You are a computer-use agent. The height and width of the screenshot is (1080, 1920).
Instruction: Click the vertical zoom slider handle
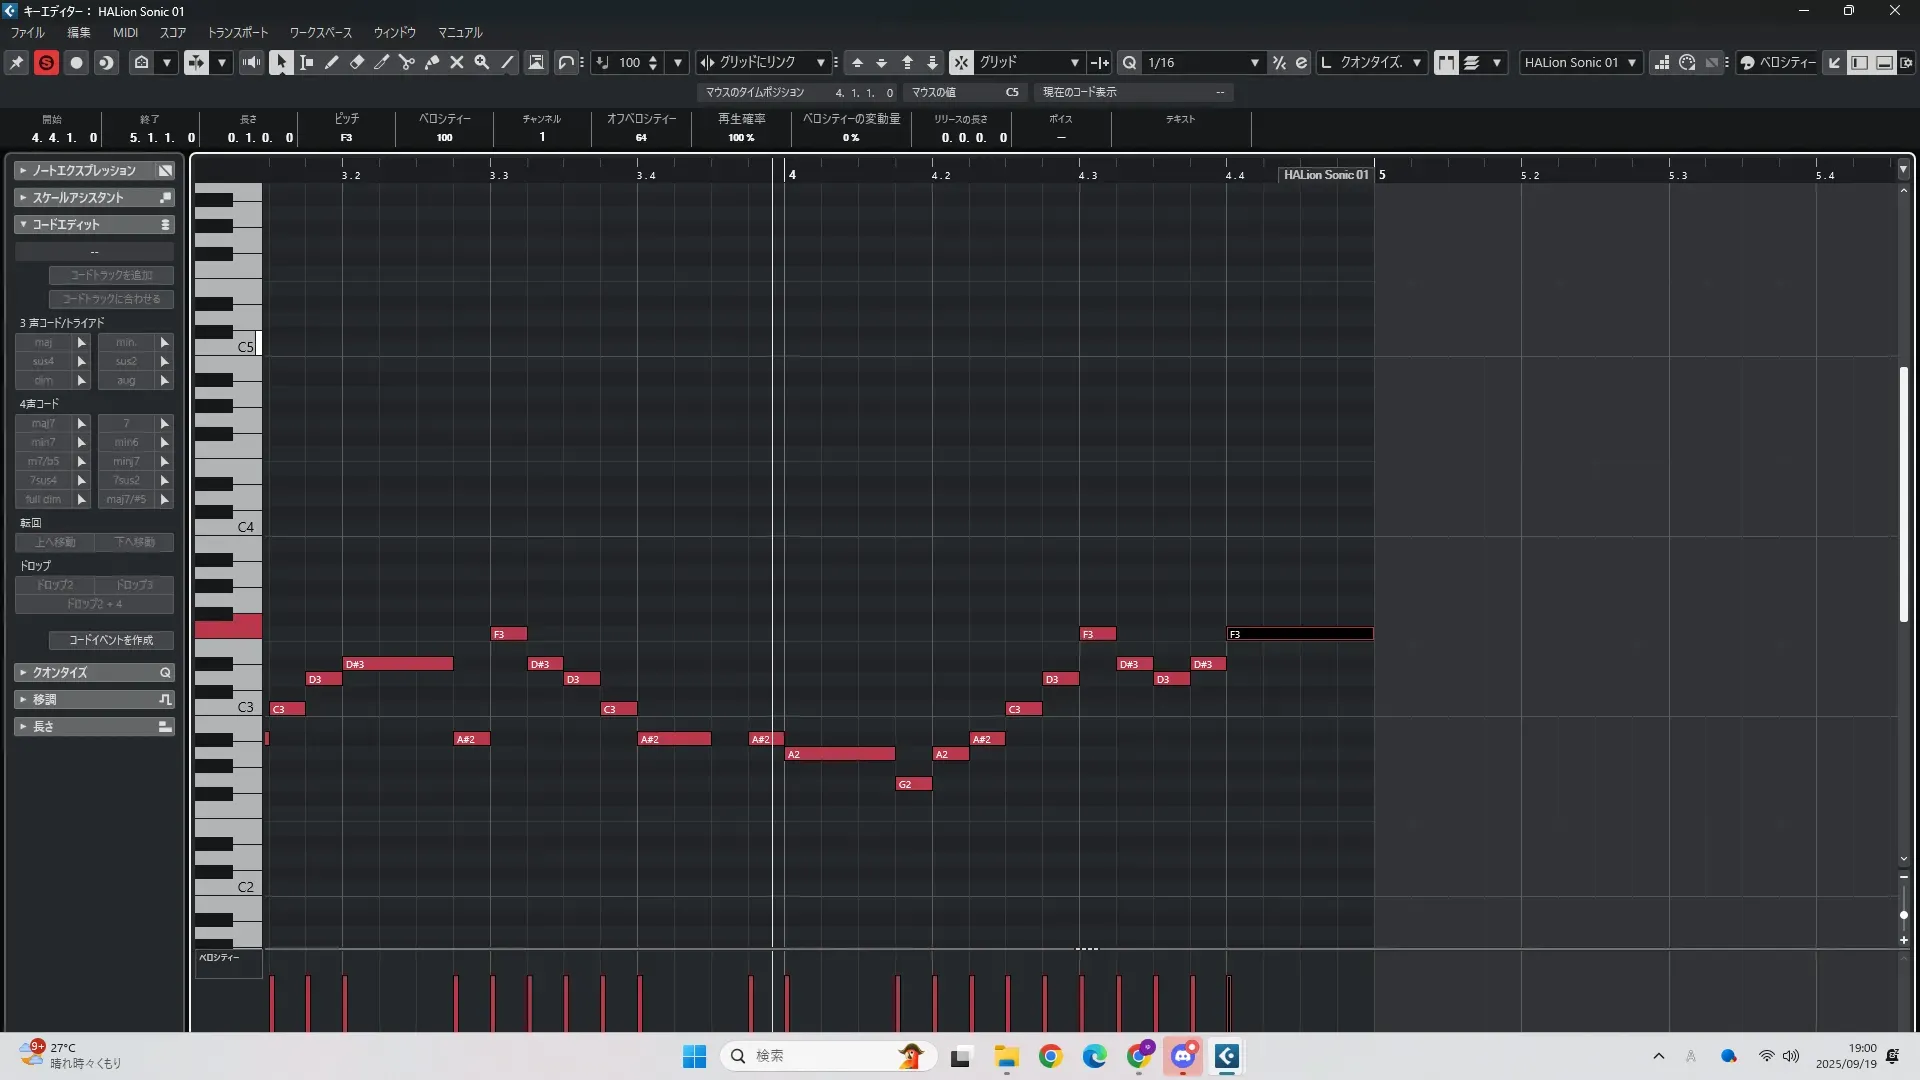(1903, 915)
